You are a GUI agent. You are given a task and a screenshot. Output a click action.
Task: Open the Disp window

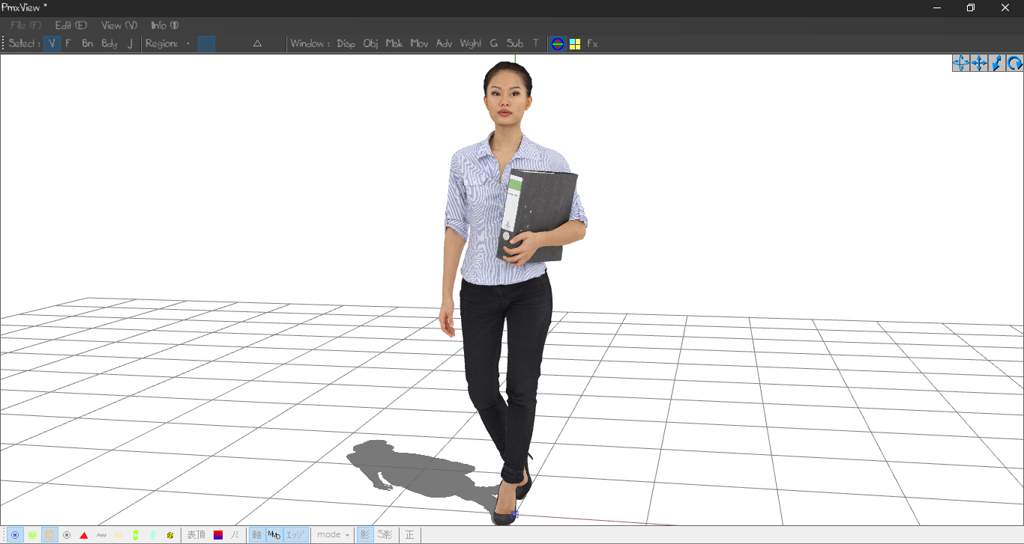tap(345, 44)
